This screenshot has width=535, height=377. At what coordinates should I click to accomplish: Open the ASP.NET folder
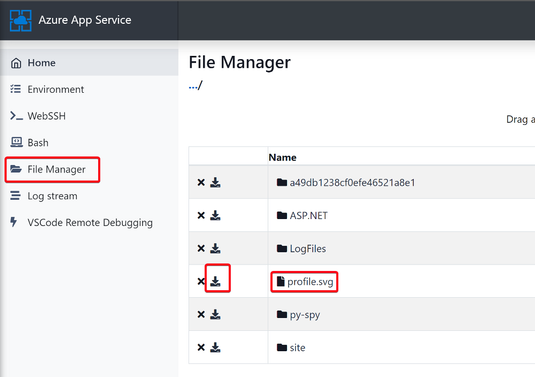[x=308, y=216]
